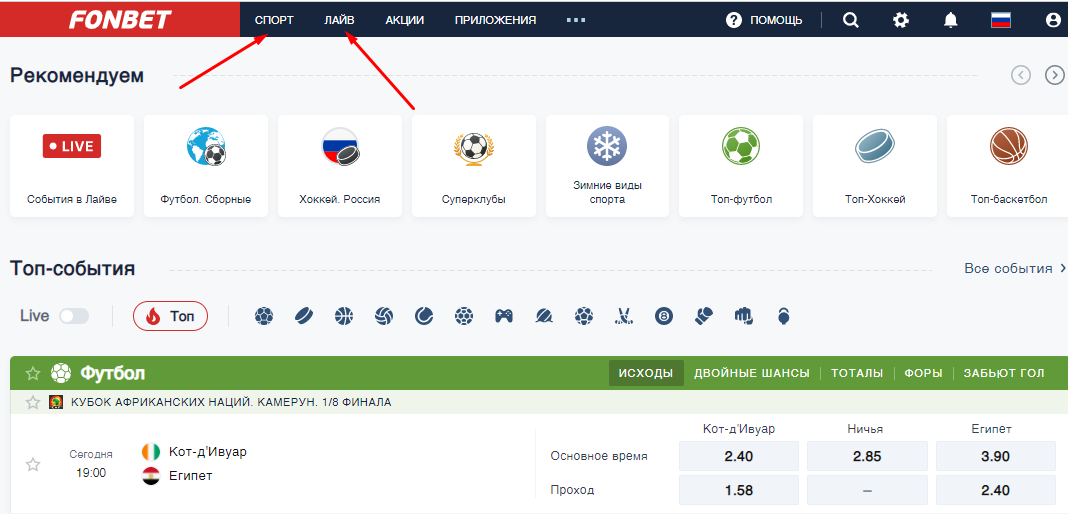Image resolution: width=1068 pixels, height=514 pixels.
Task: Filter top events by basketball icon
Action: tap(344, 316)
